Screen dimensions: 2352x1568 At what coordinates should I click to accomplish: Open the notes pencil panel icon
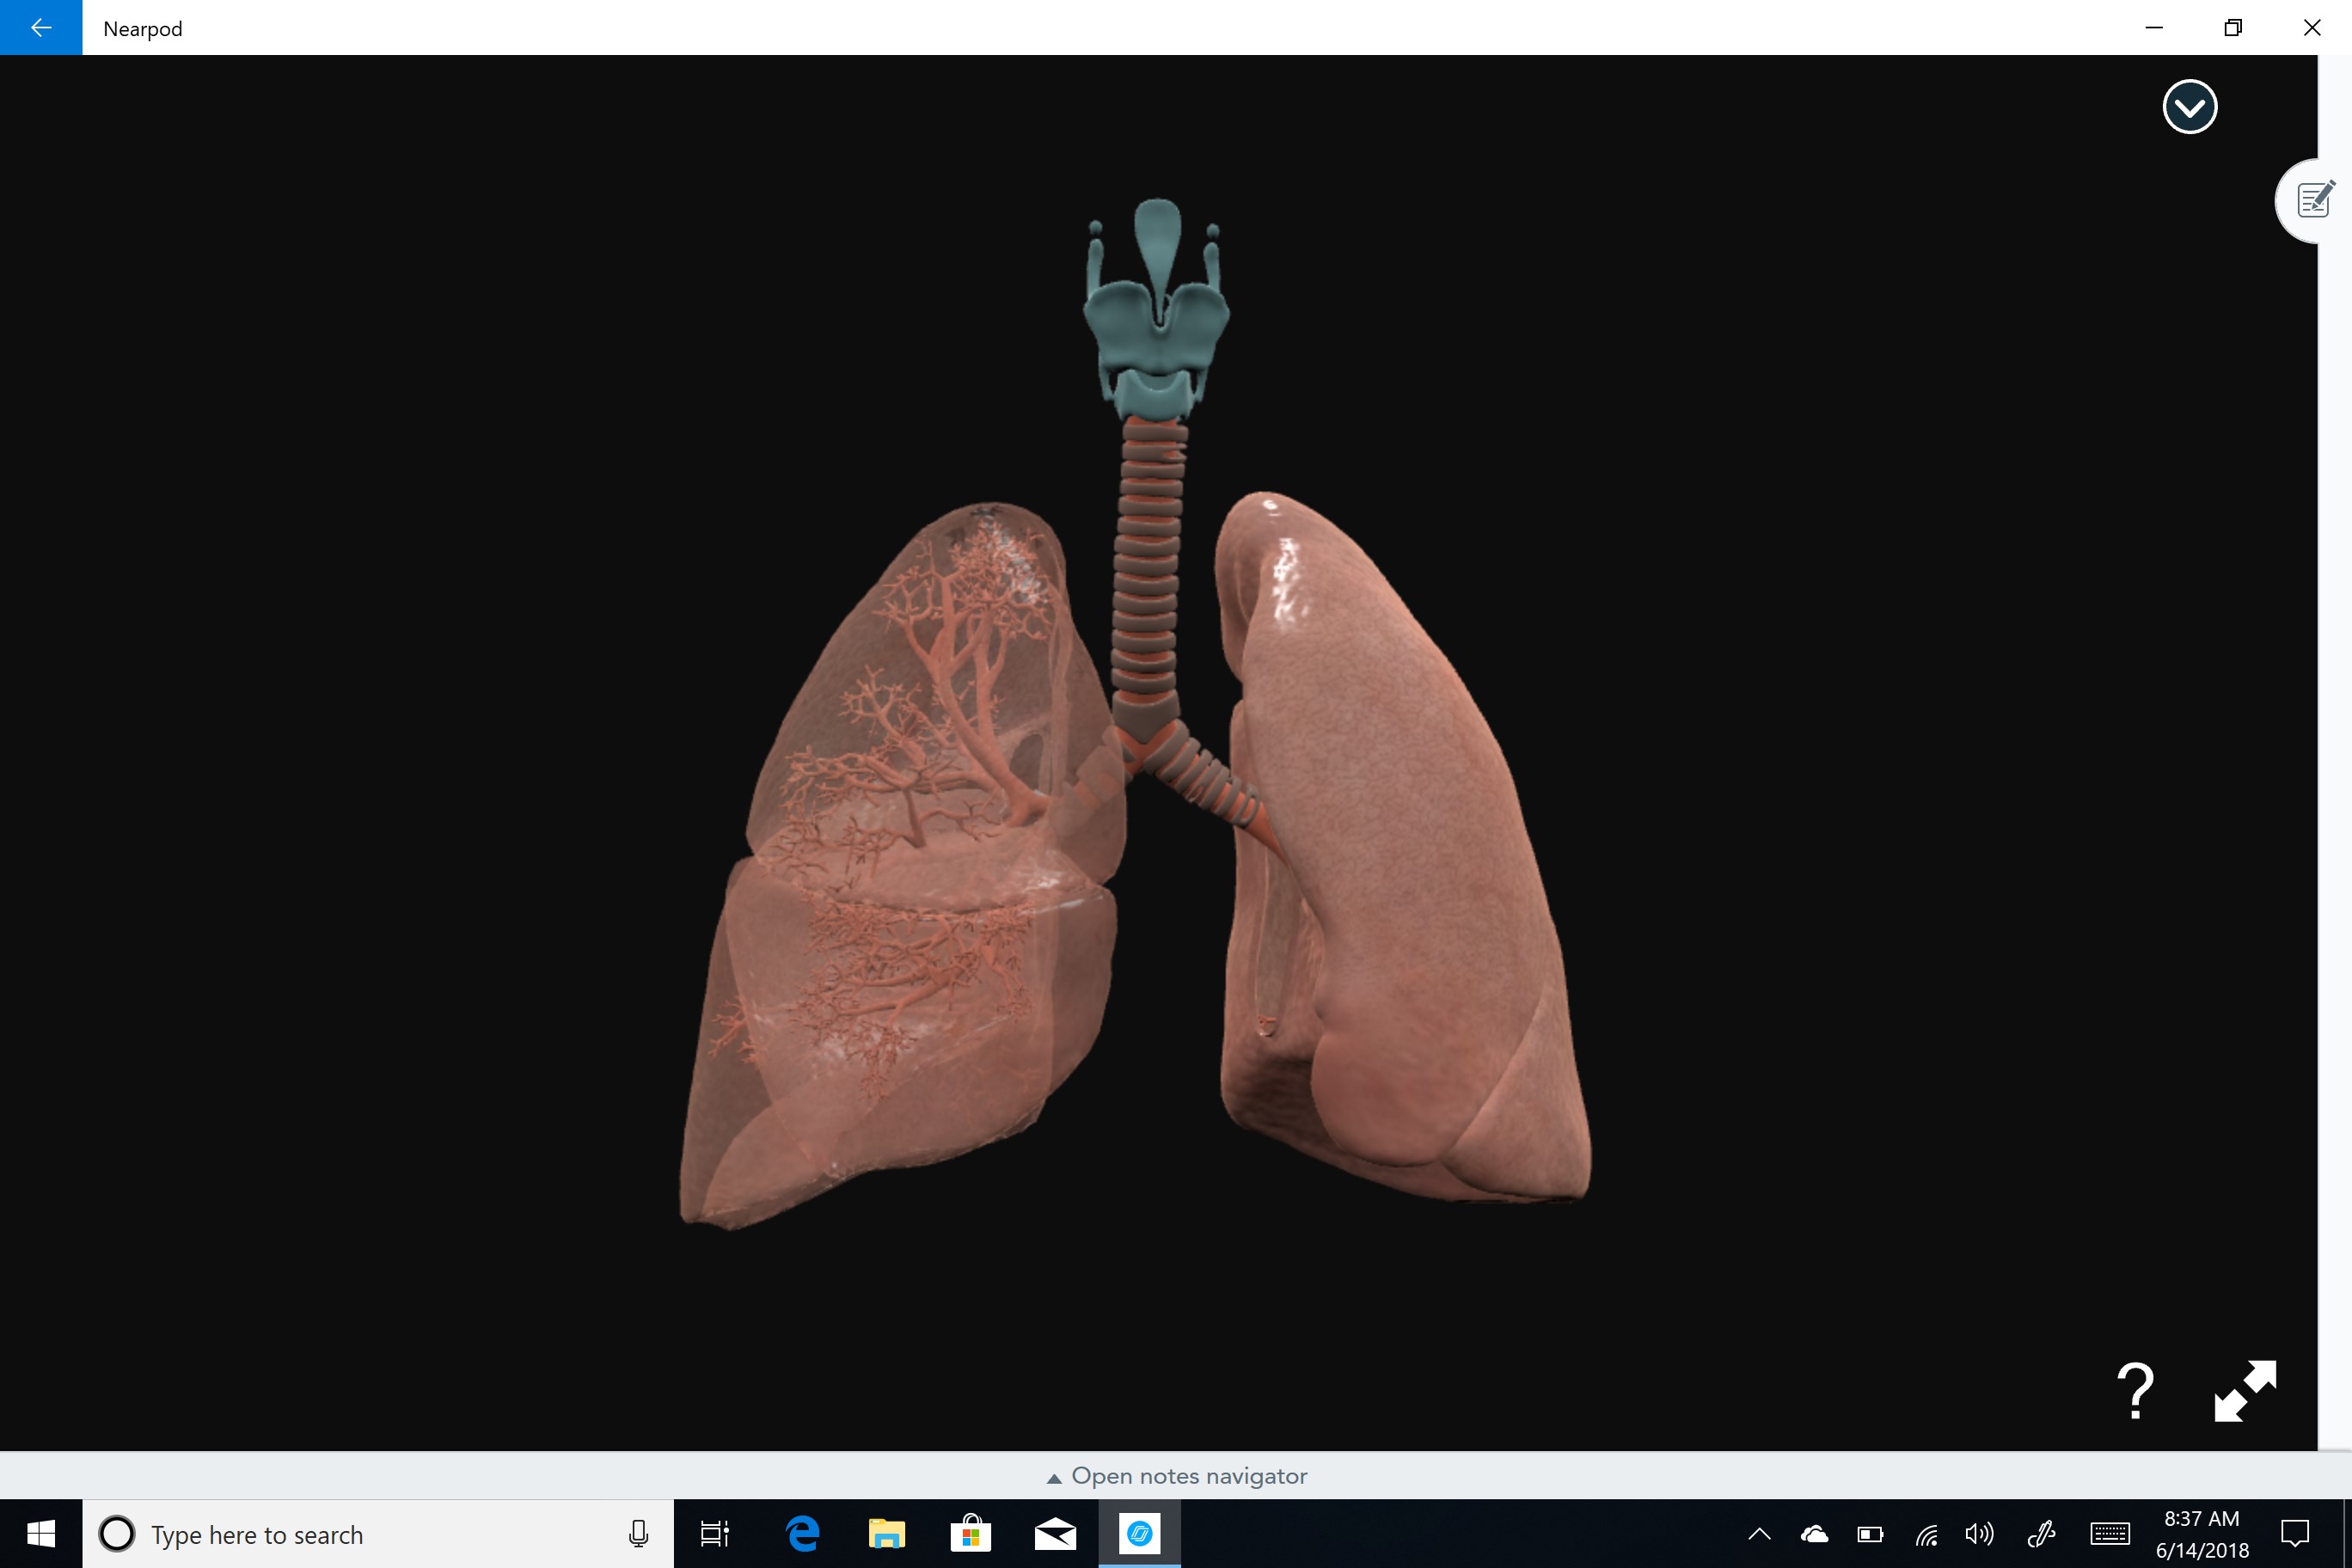pyautogui.click(x=2314, y=200)
